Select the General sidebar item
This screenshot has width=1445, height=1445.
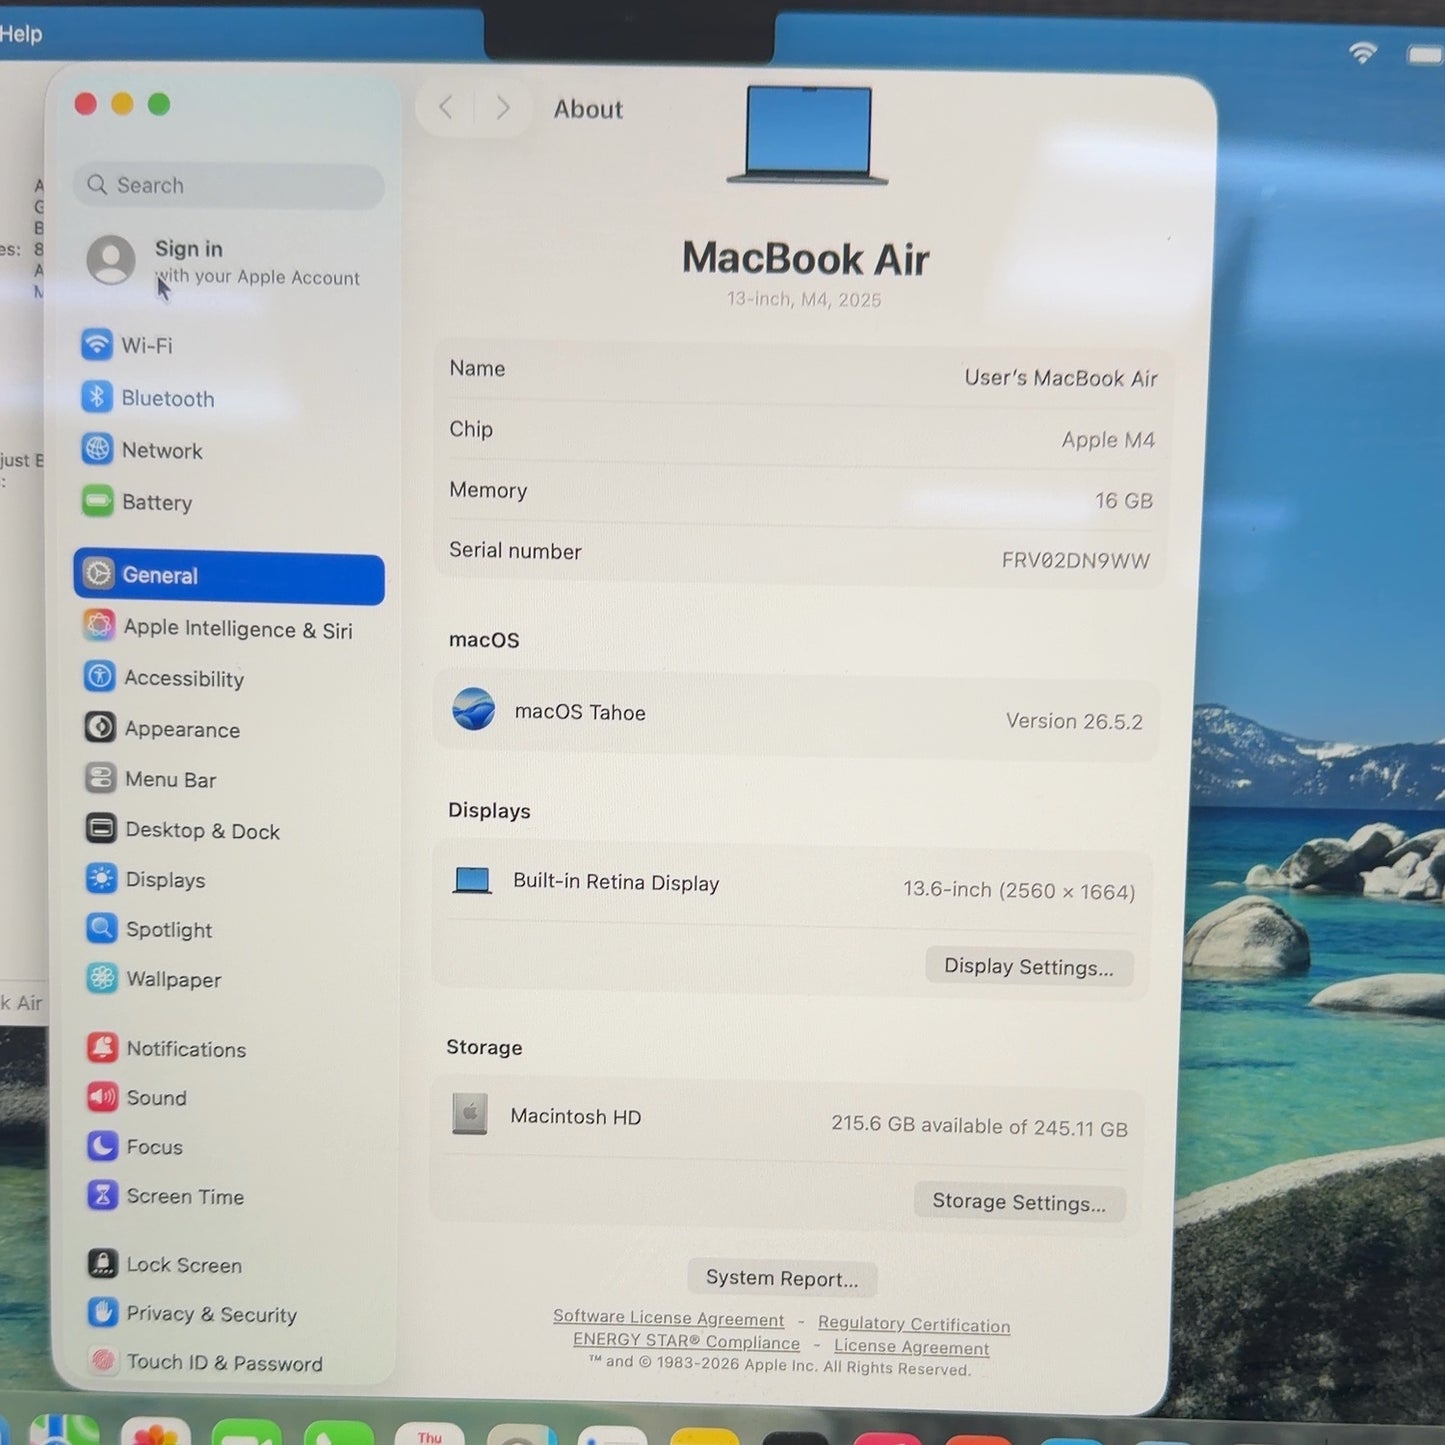point(229,577)
